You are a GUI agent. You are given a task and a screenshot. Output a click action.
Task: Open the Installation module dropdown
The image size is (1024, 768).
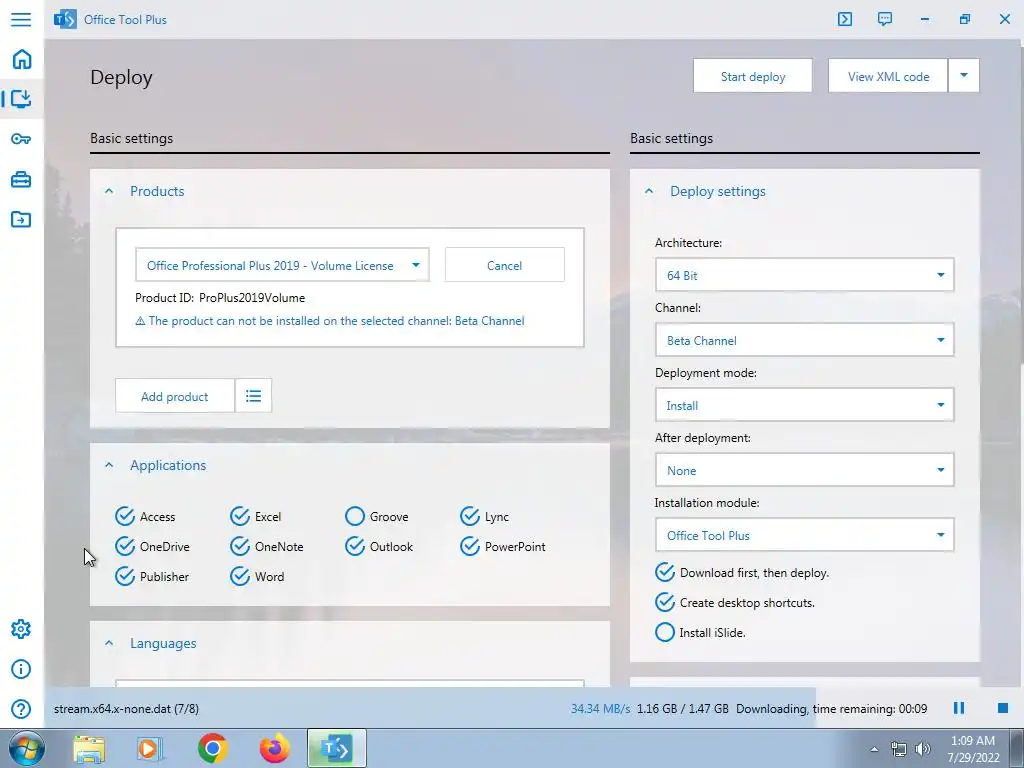[805, 535]
